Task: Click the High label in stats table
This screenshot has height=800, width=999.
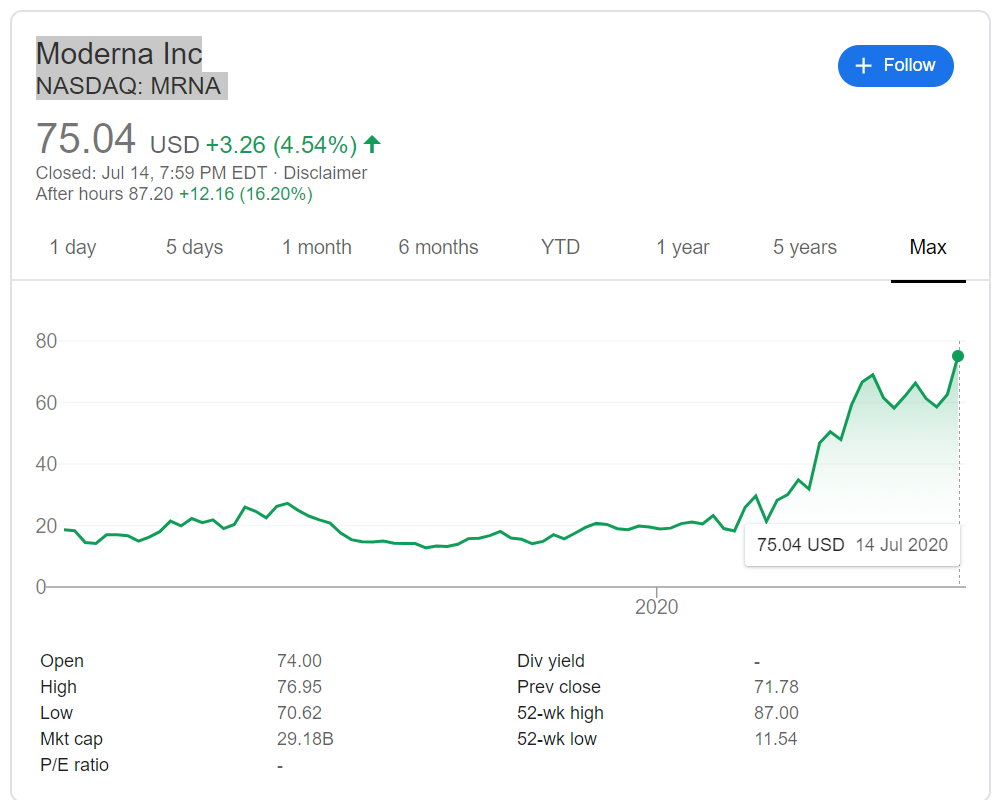Action: tap(58, 687)
